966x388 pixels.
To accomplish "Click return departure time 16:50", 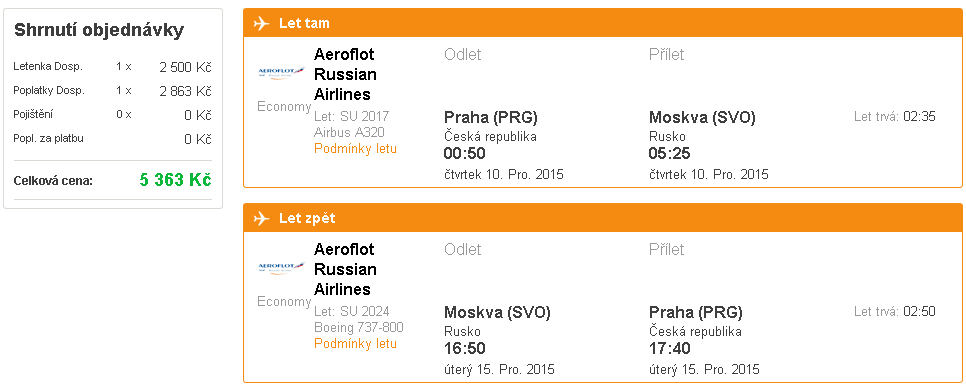I will point(465,349).
